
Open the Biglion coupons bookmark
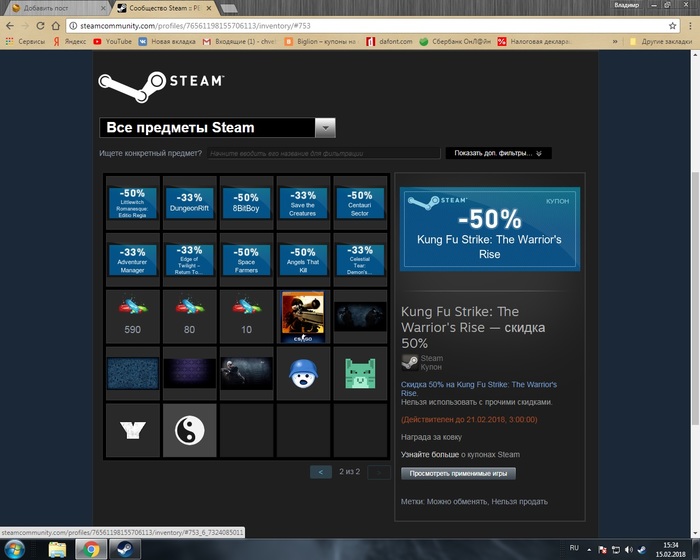tap(321, 42)
